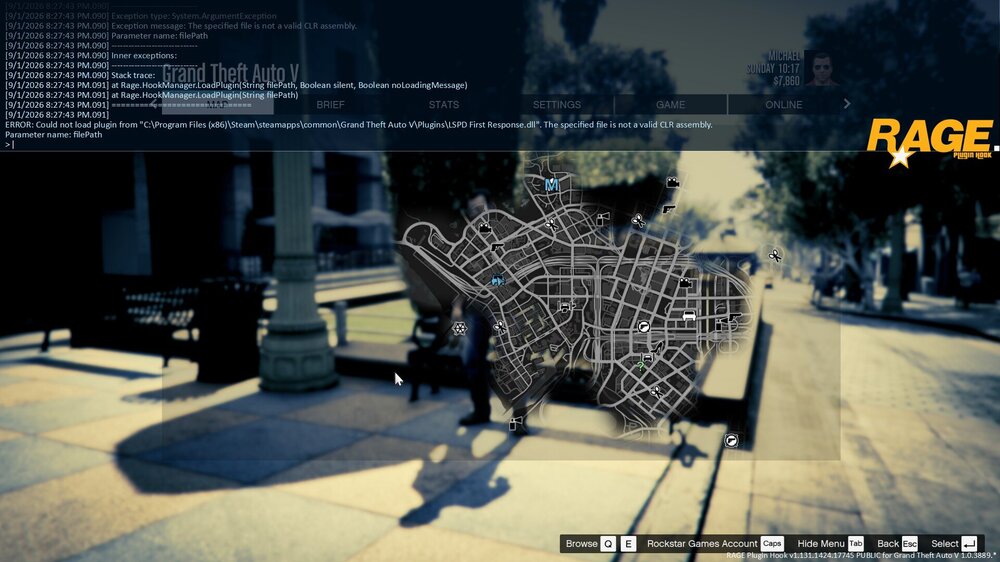Open the STATS tab

[x=444, y=105]
